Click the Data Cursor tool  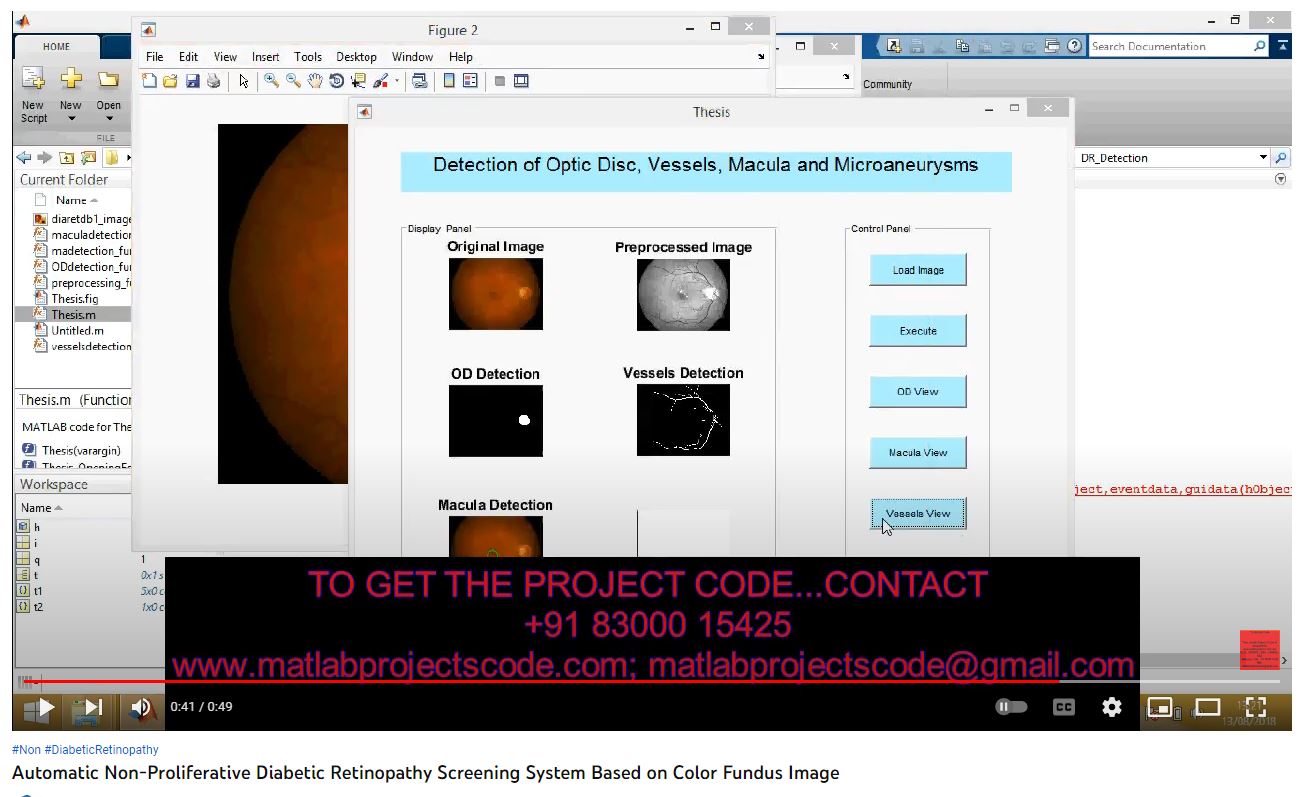click(358, 81)
